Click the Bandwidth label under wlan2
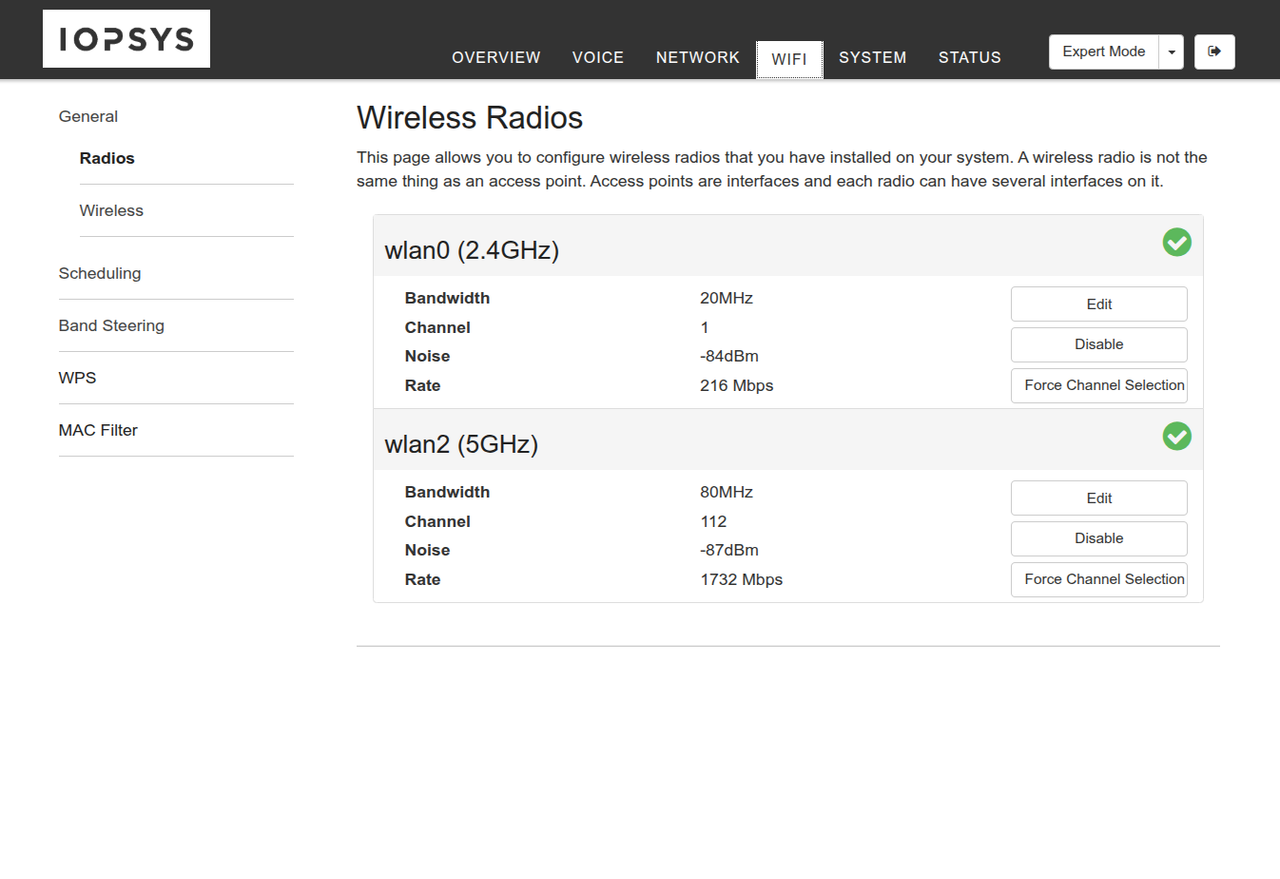 [x=447, y=492]
